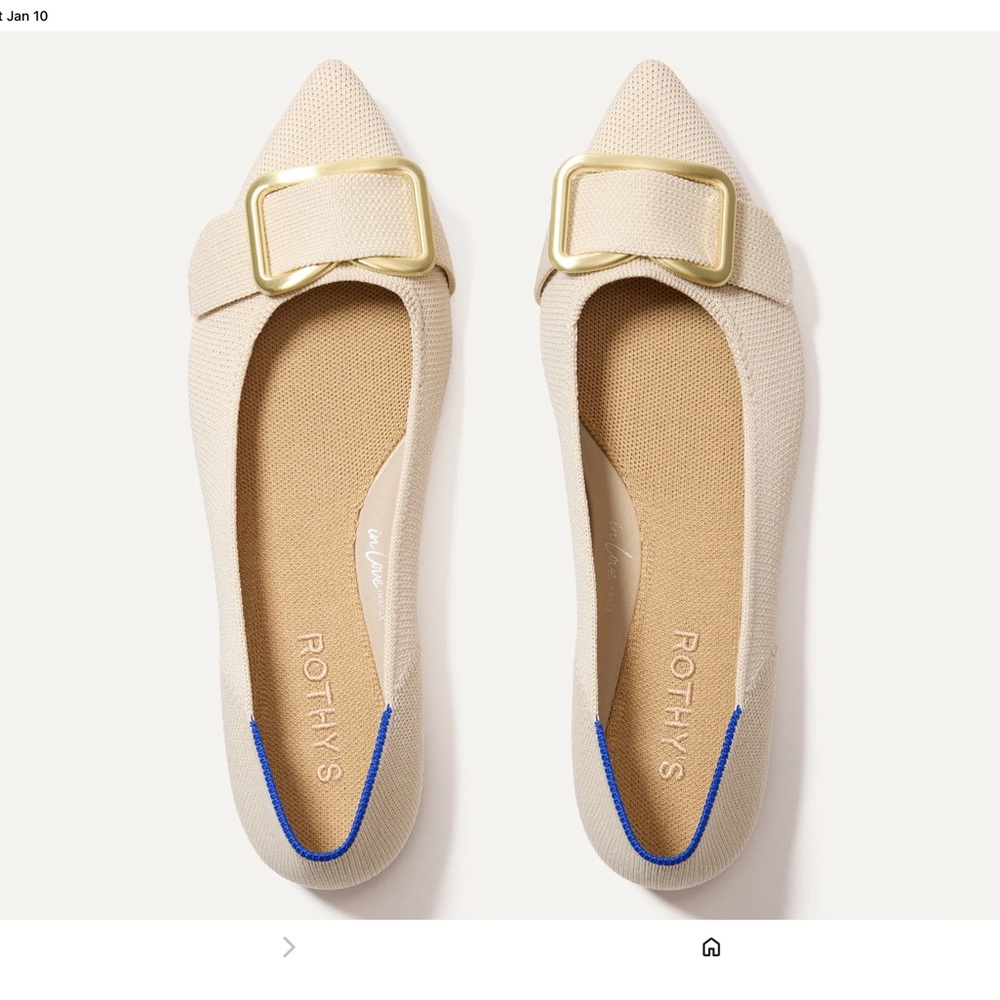Image resolution: width=1000 pixels, height=1000 pixels.
Task: Open the Rothy's shoes product image
Action: (500, 475)
